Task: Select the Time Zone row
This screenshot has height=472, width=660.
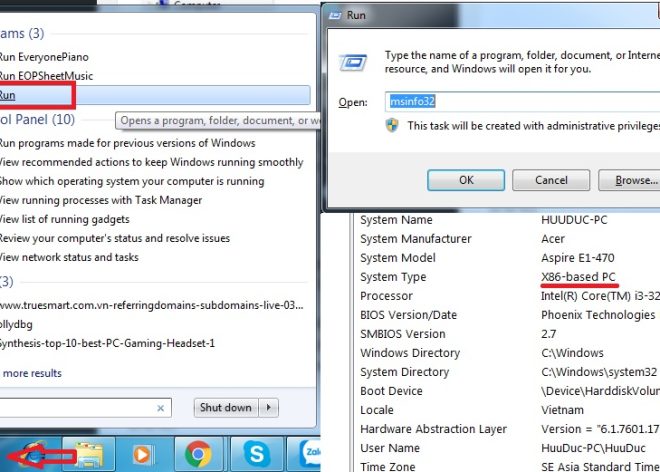Action: [506, 466]
